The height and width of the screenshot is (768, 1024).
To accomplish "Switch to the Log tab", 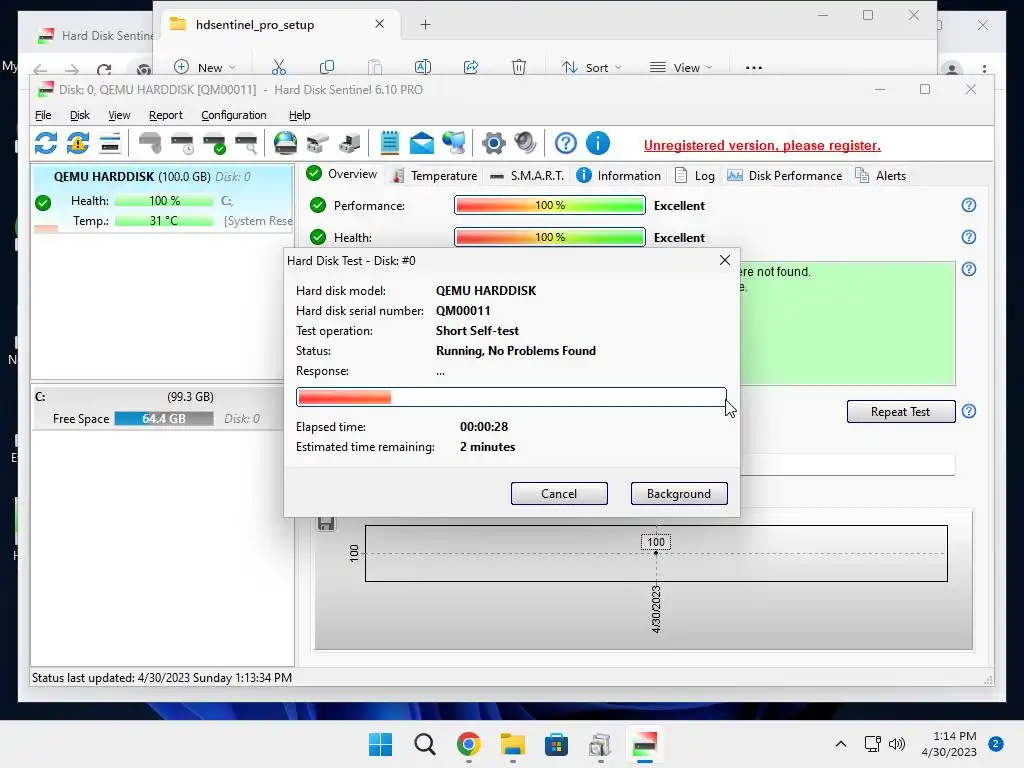I will pyautogui.click(x=695, y=176).
